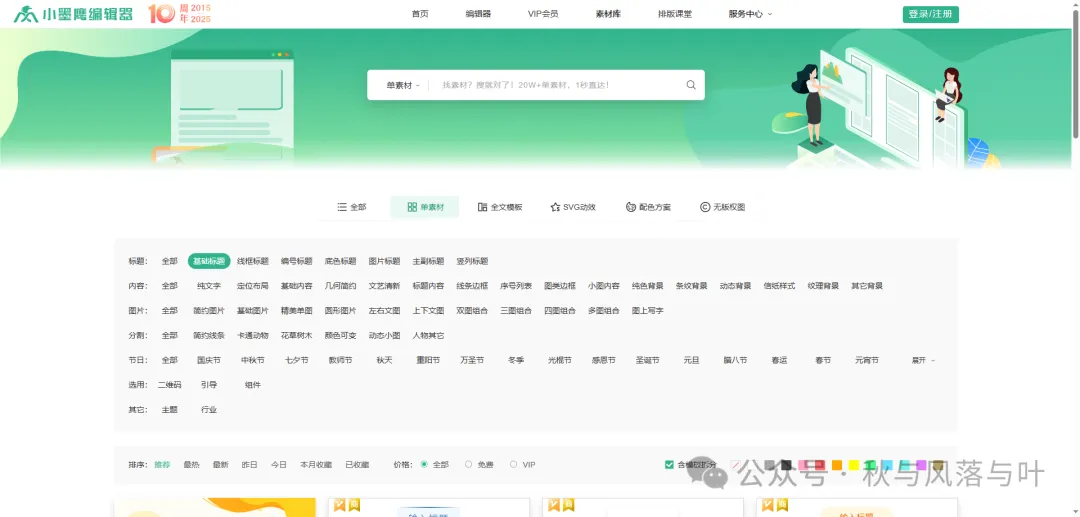This screenshot has width=1080, height=517.
Task: Choose the 引导 filter
Action: coord(209,385)
